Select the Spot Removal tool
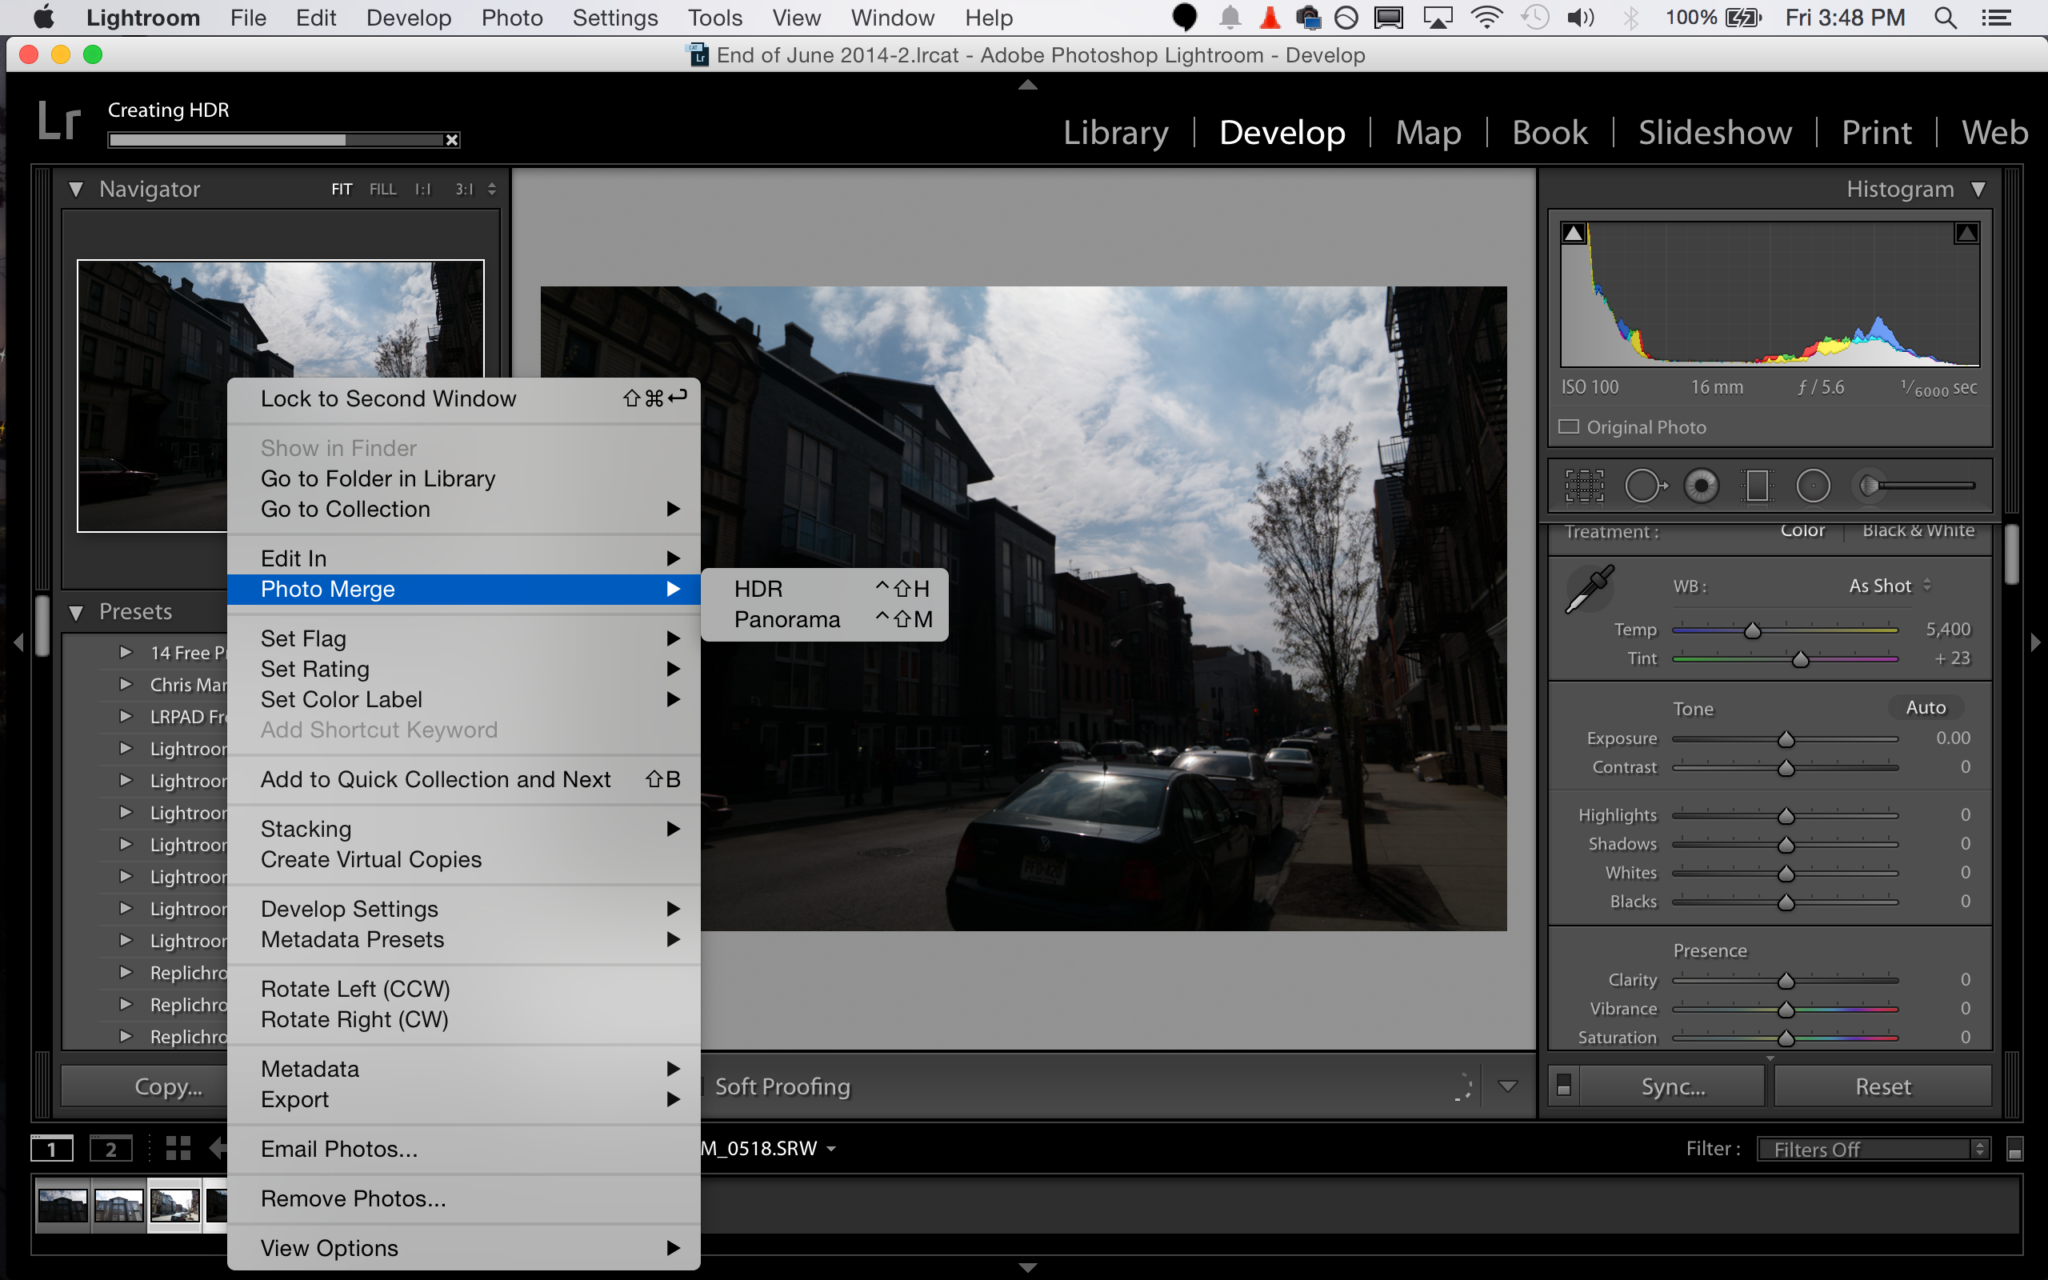Viewport: 2048px width, 1280px height. 1644,486
